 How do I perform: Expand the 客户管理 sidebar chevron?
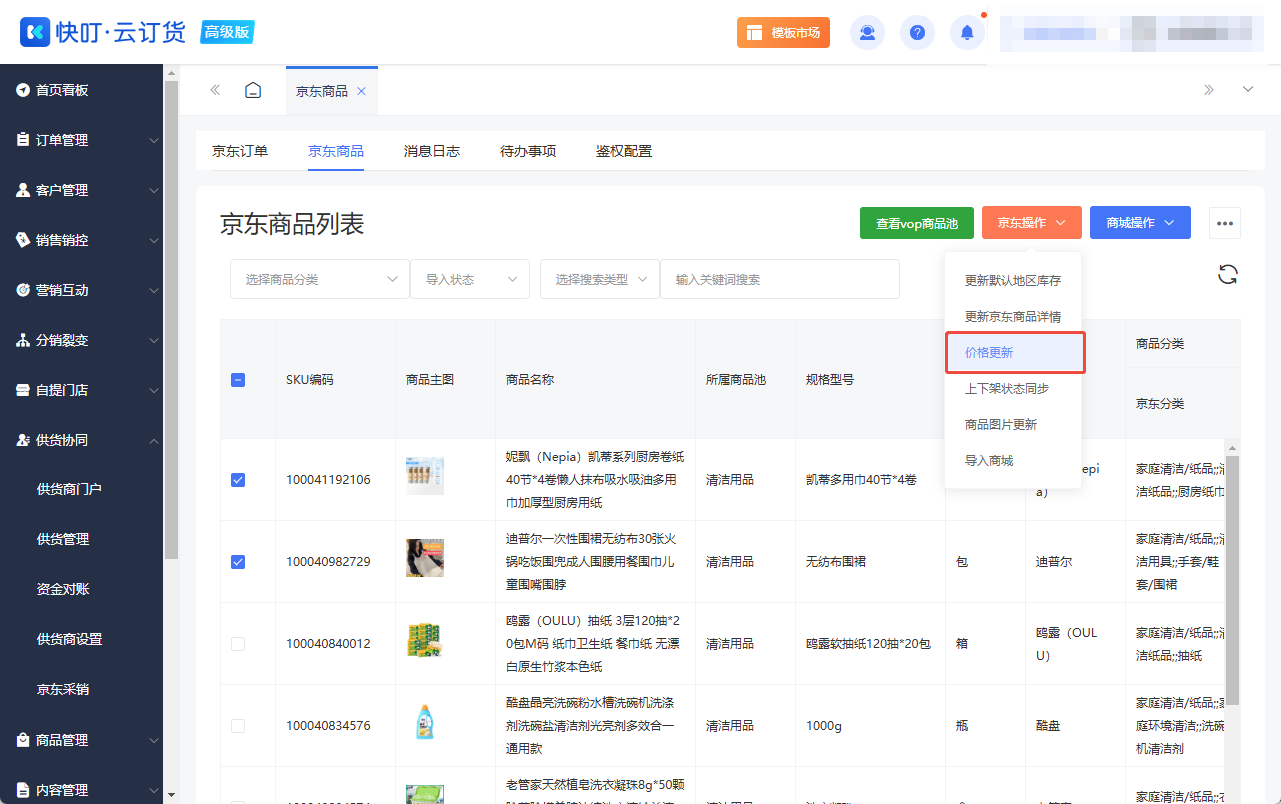(153, 191)
